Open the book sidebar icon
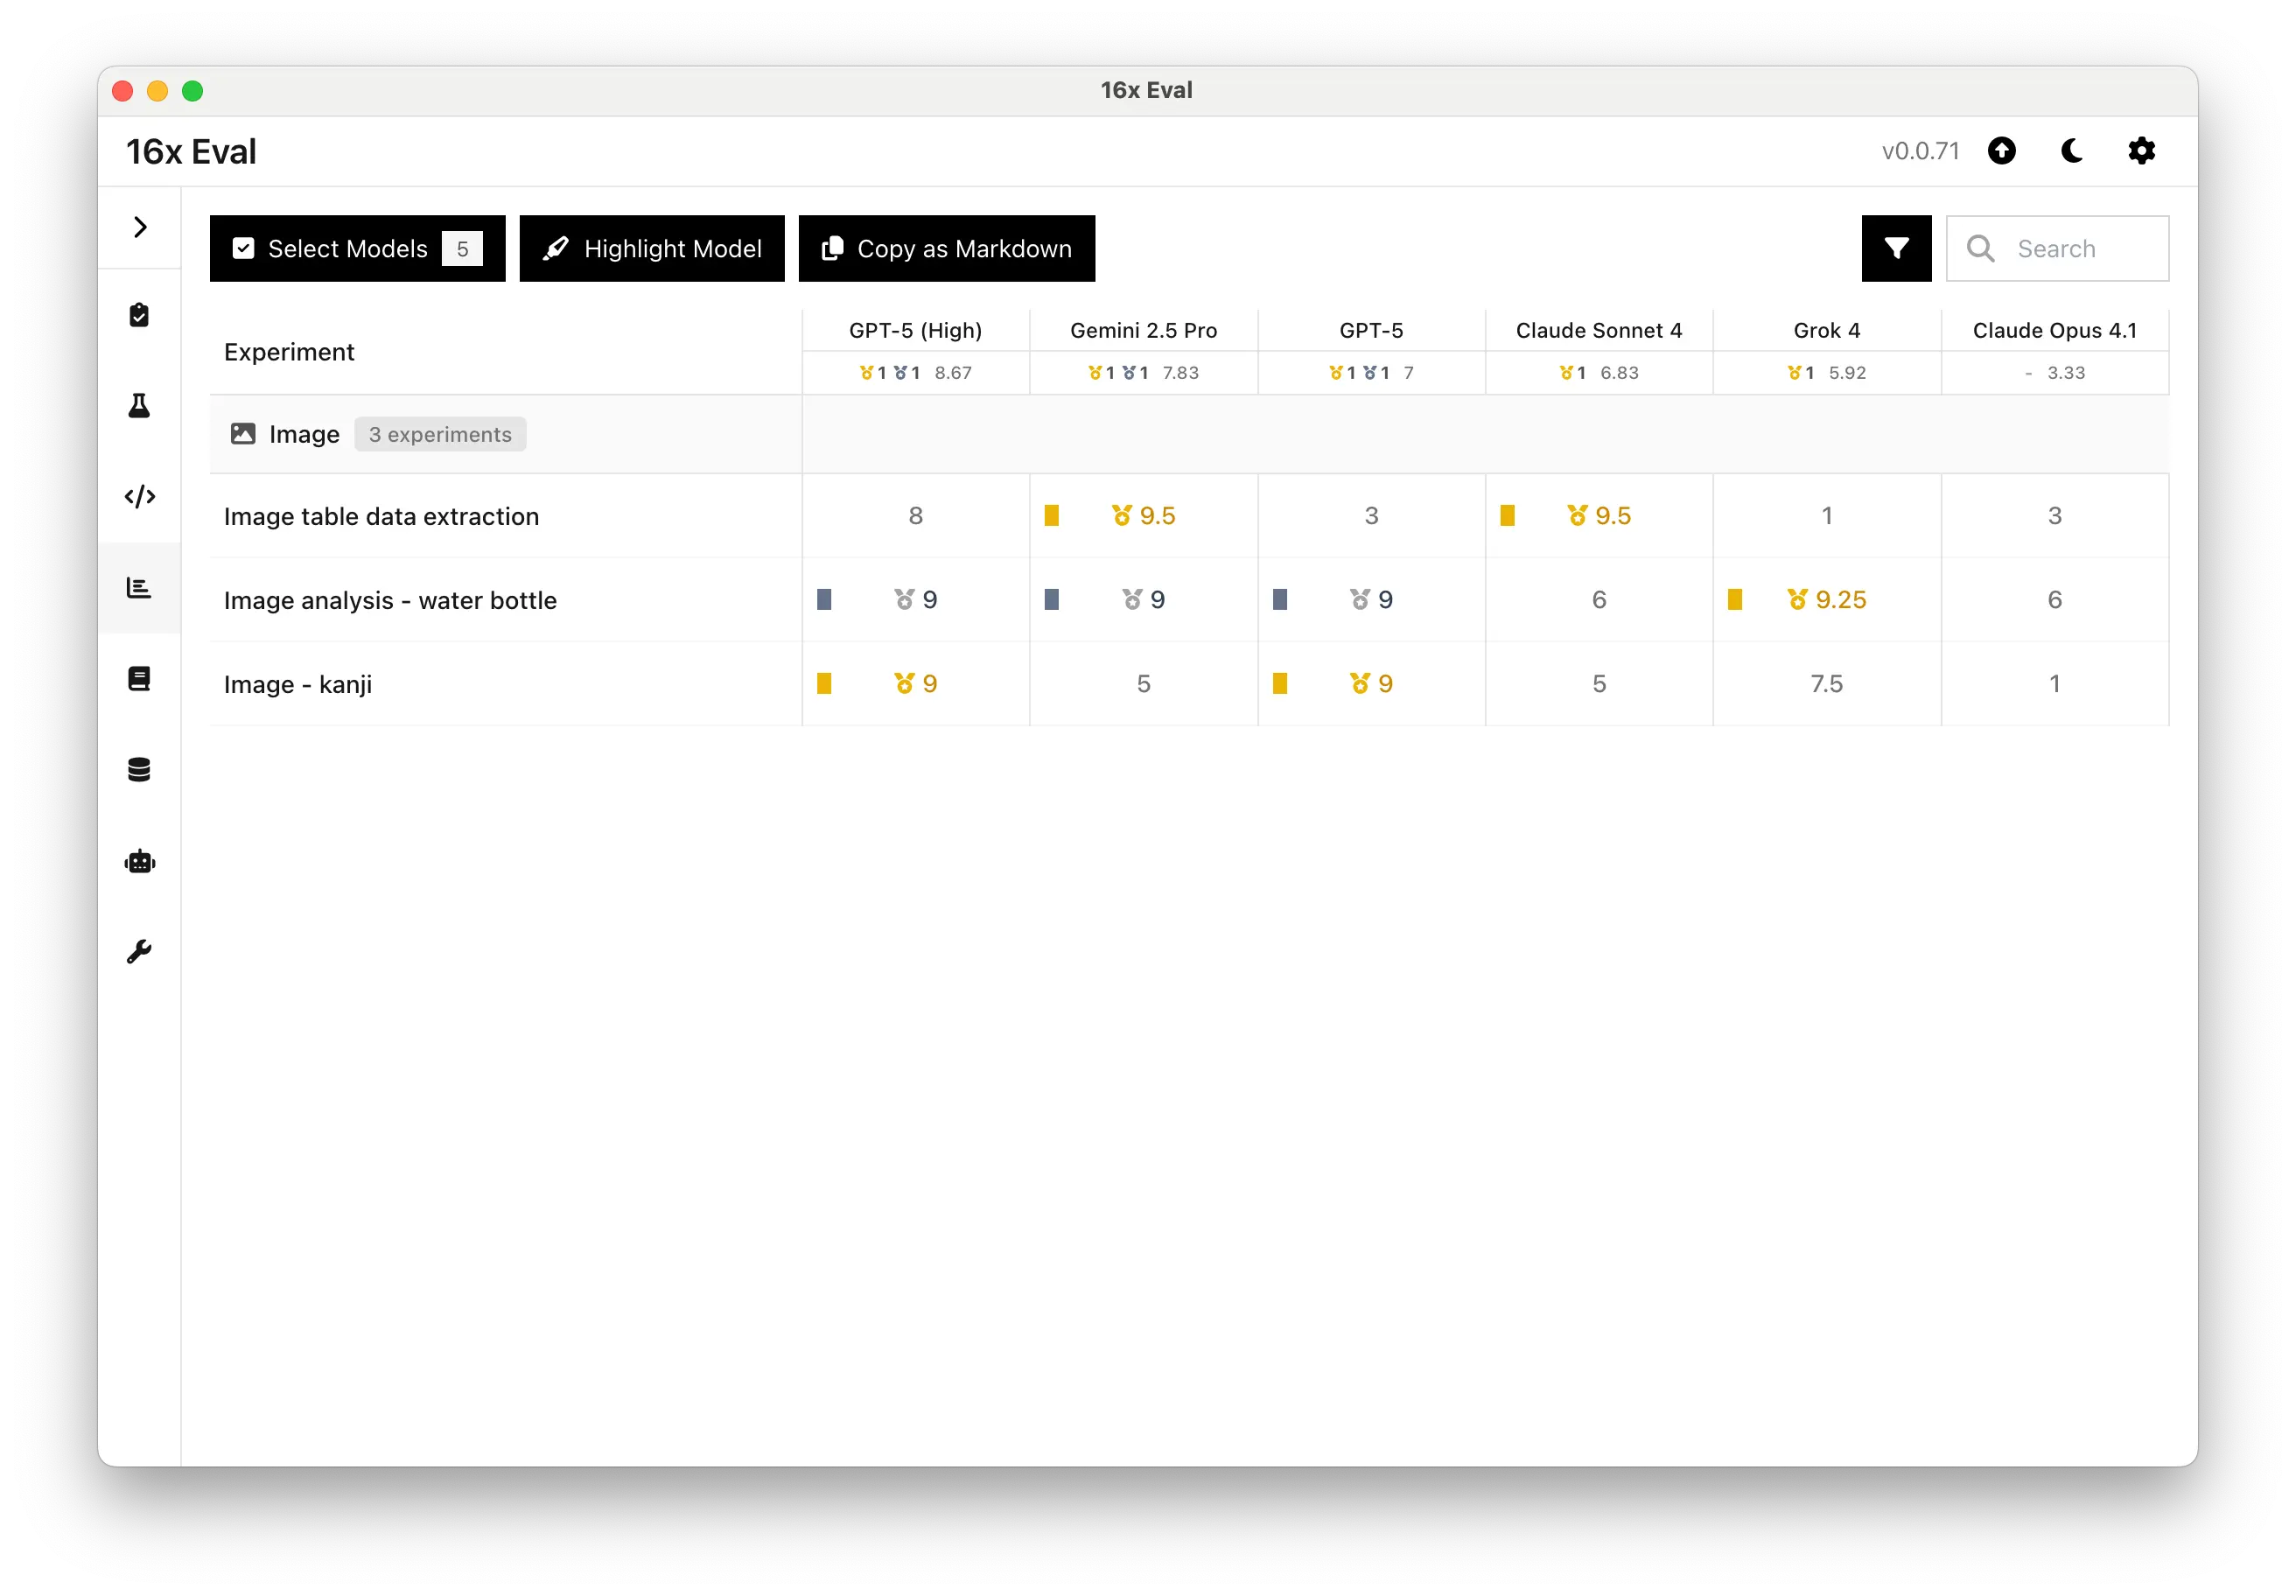This screenshot has height=1596, width=2296. pyautogui.click(x=139, y=679)
